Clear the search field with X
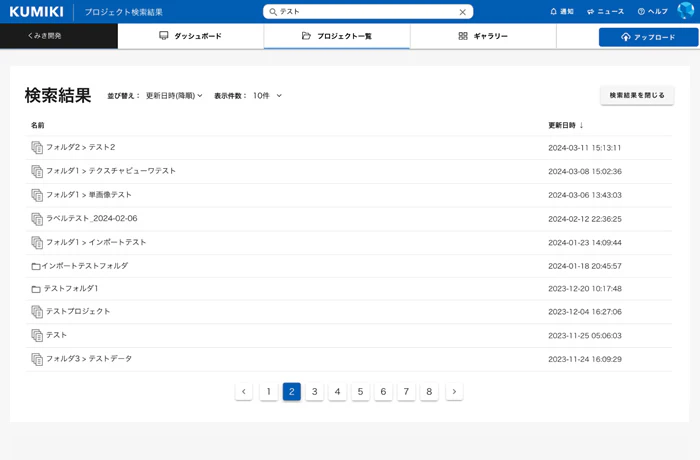The height and width of the screenshot is (460, 700). coord(462,12)
